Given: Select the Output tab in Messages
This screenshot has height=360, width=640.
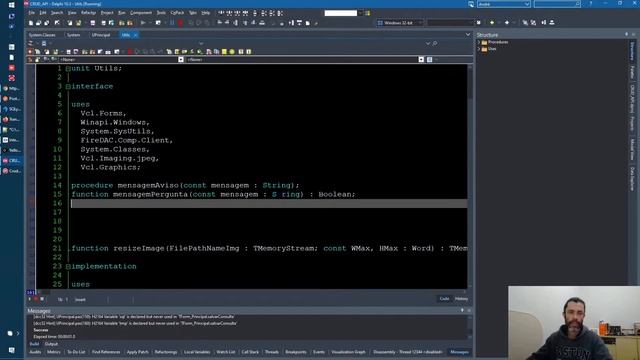Looking at the screenshot, I should click(x=51, y=344).
